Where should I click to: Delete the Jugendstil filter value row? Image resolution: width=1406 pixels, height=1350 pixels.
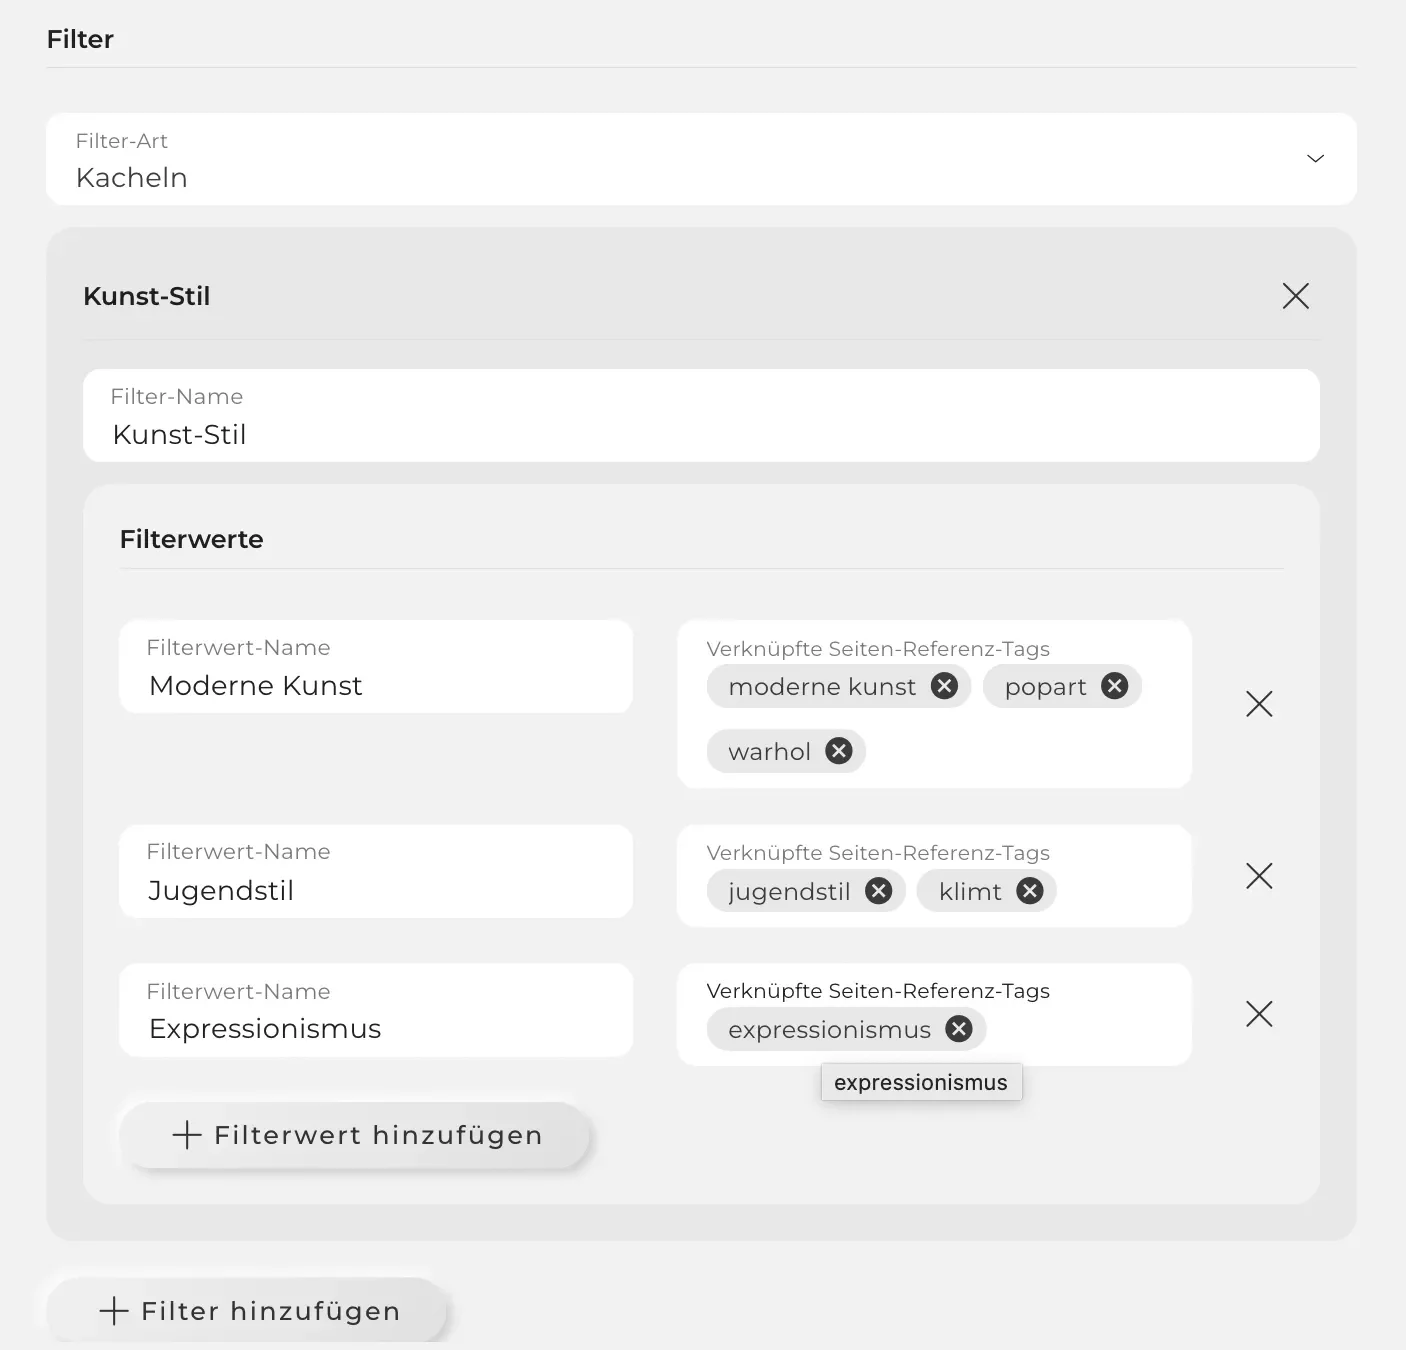coord(1259,876)
